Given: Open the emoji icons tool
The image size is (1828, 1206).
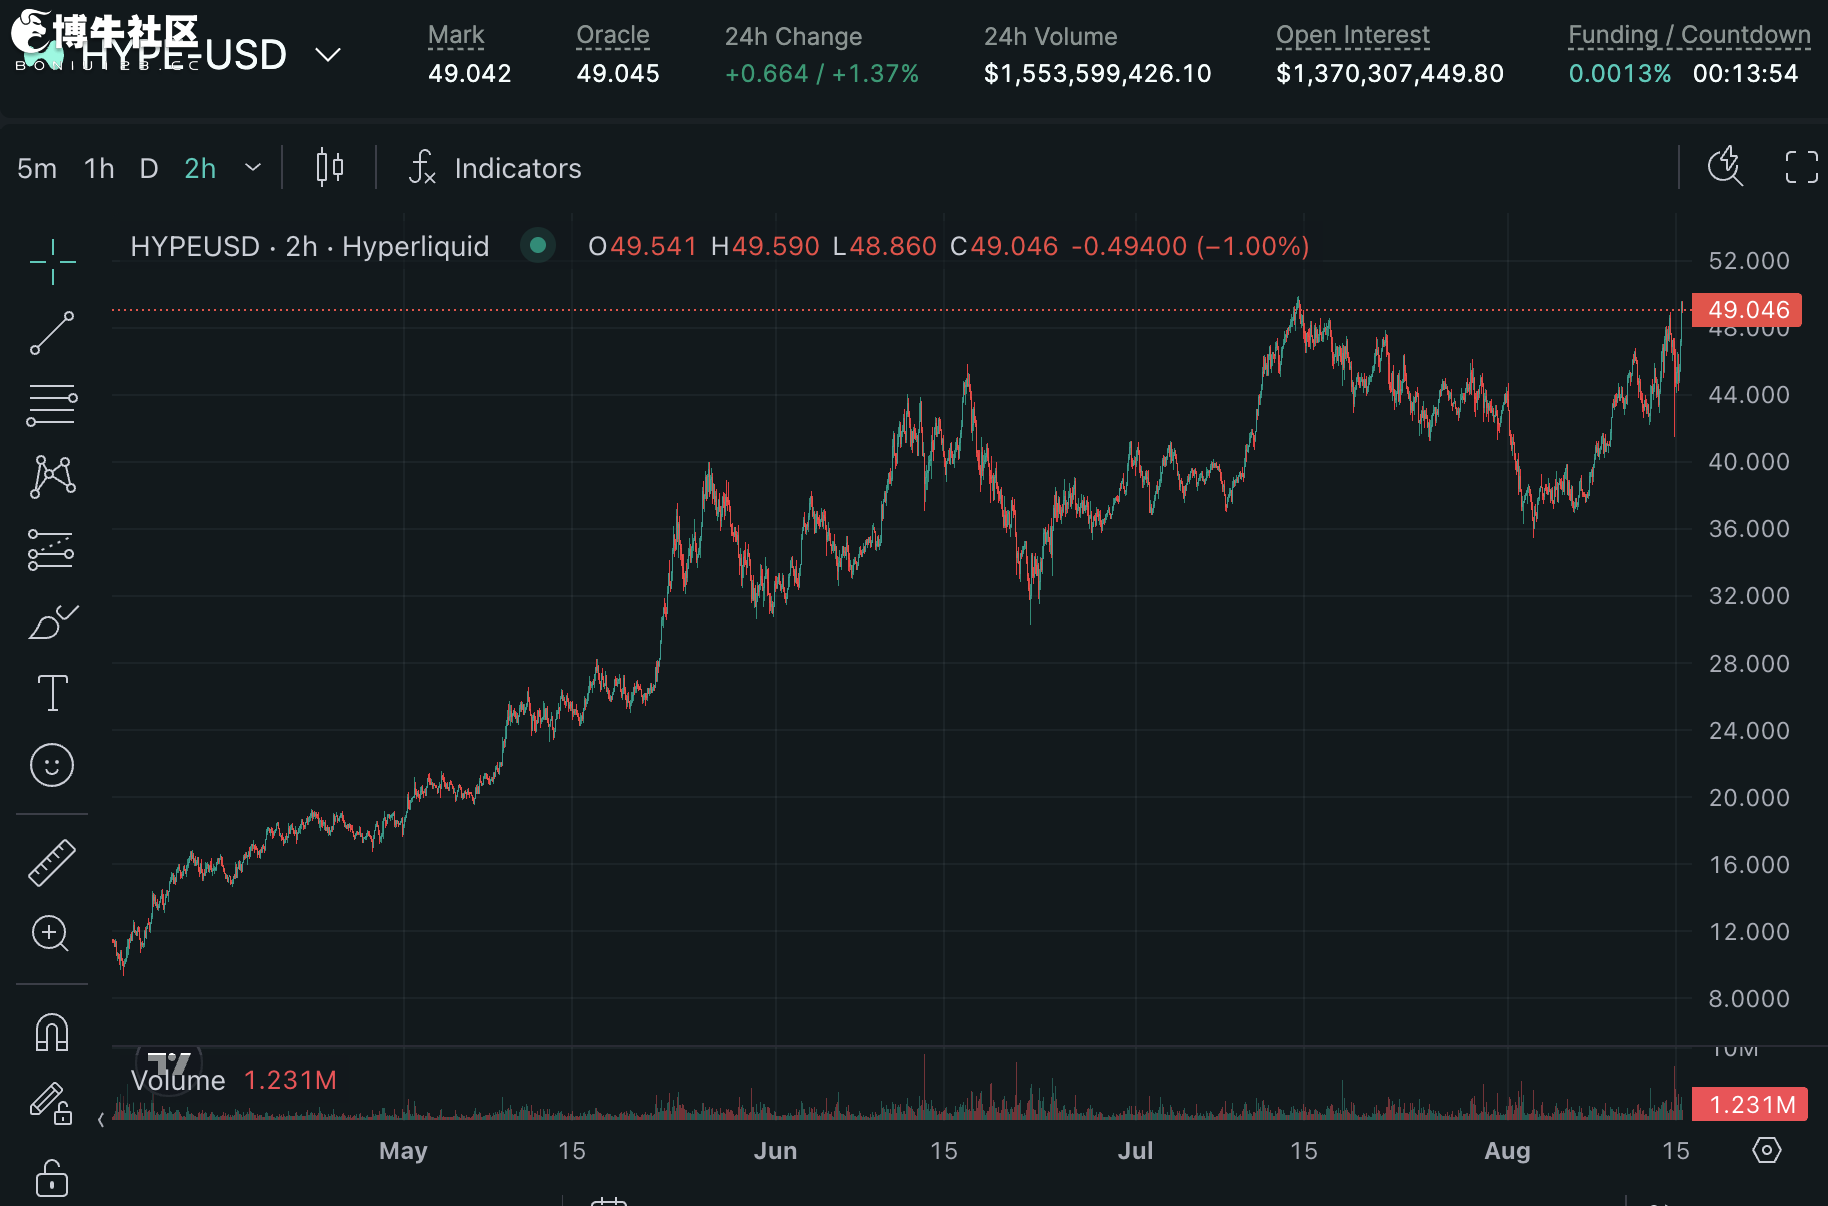Looking at the screenshot, I should 52,765.
